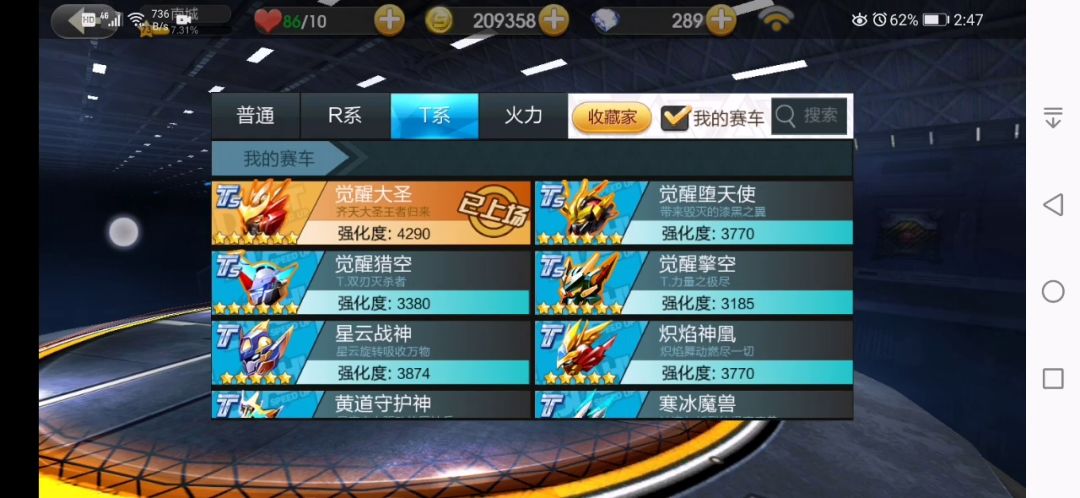This screenshot has height=498, width=1080.
Task: Expand the notification pull-down arrow
Action: point(1052,117)
